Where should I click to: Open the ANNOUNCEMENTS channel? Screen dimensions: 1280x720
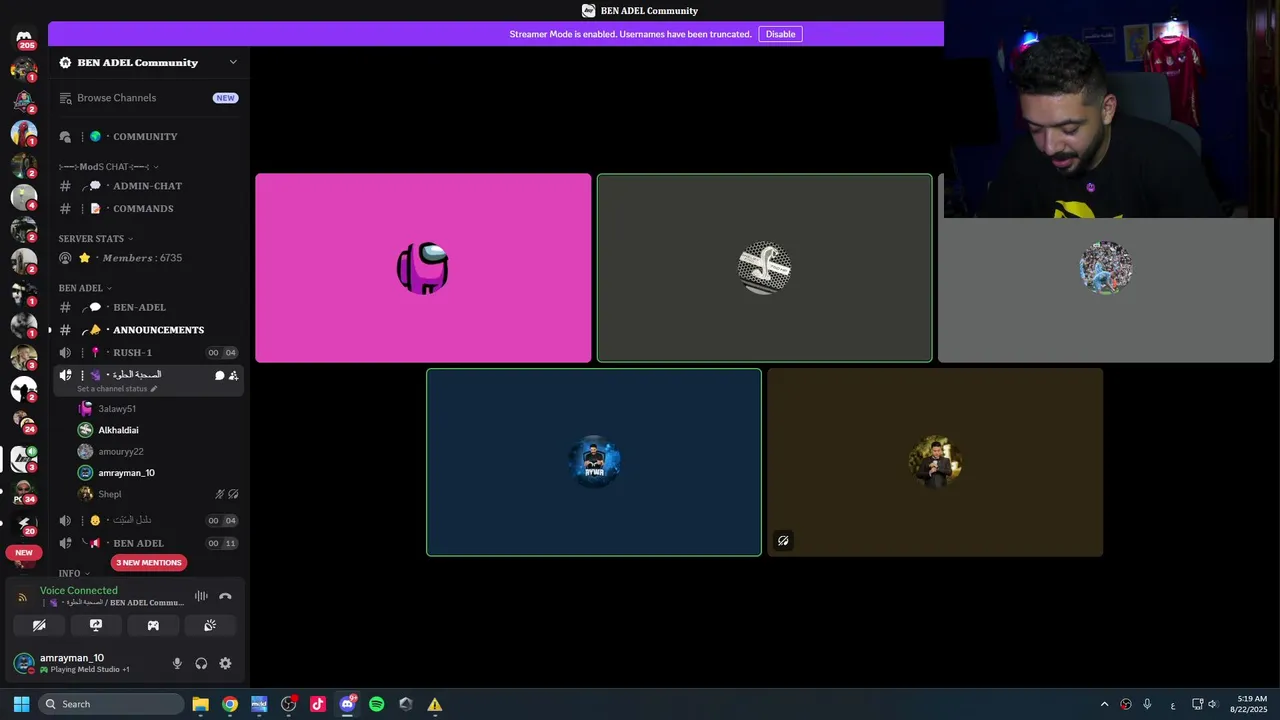(148, 330)
